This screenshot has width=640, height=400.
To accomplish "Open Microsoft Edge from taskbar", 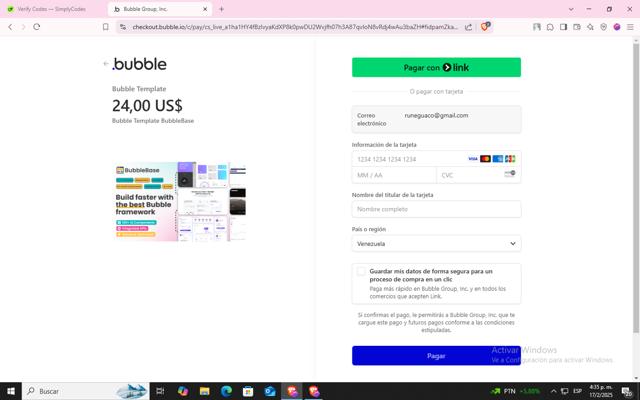I will tap(226, 391).
